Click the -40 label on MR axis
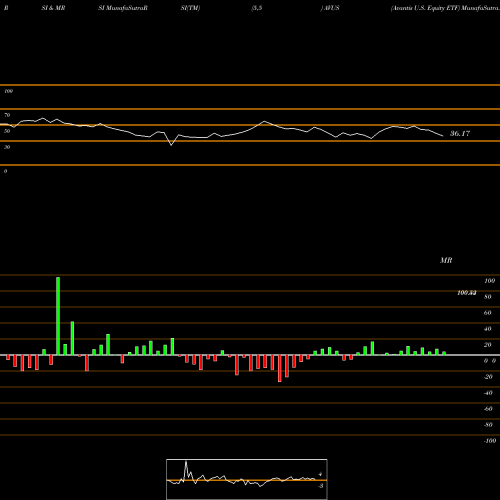Screen dimensions: 500x500 488,393
